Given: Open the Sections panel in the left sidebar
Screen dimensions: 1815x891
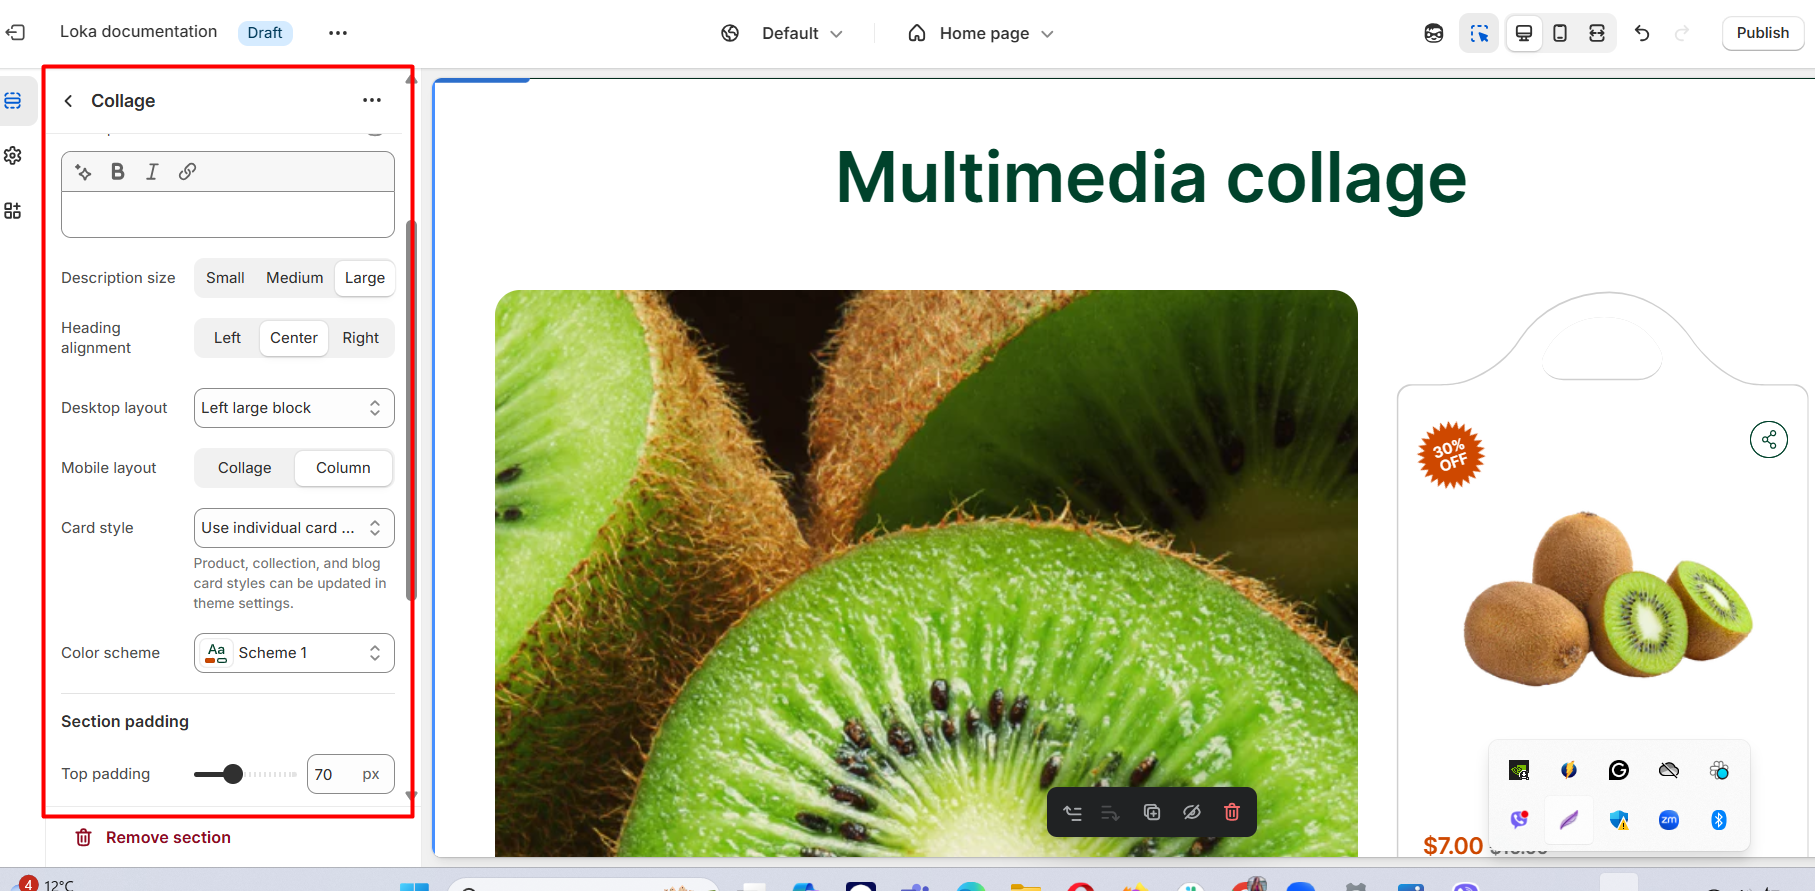Looking at the screenshot, I should point(13,101).
